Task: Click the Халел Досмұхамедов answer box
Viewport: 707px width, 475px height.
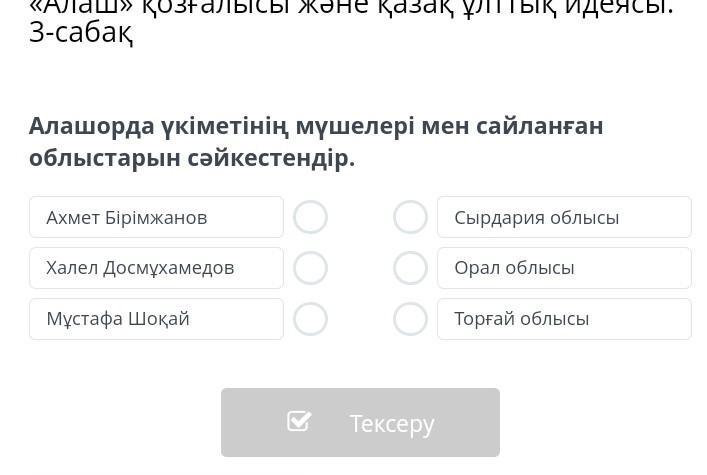Action: point(156,268)
